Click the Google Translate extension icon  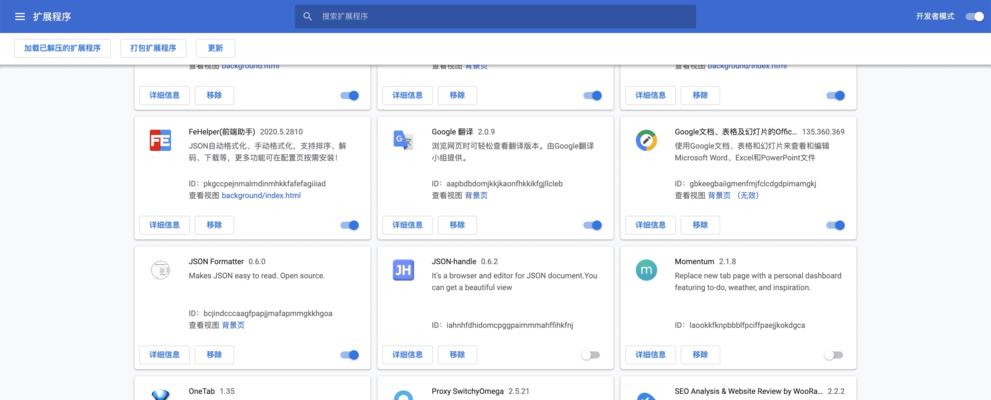(x=403, y=140)
